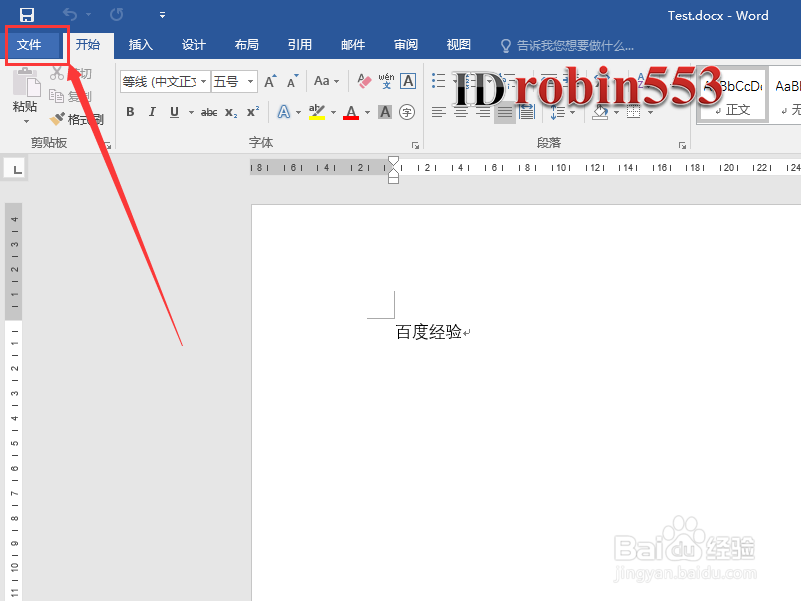The image size is (801, 601).
Task: Apply superscript formatting
Action: tap(252, 112)
